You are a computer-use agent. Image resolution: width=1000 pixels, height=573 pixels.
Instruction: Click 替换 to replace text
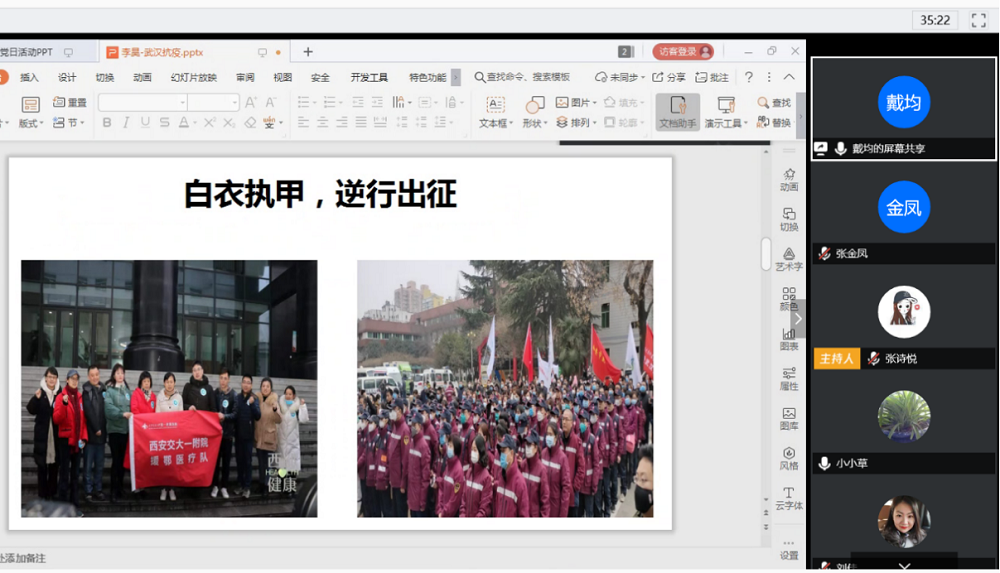(x=774, y=123)
